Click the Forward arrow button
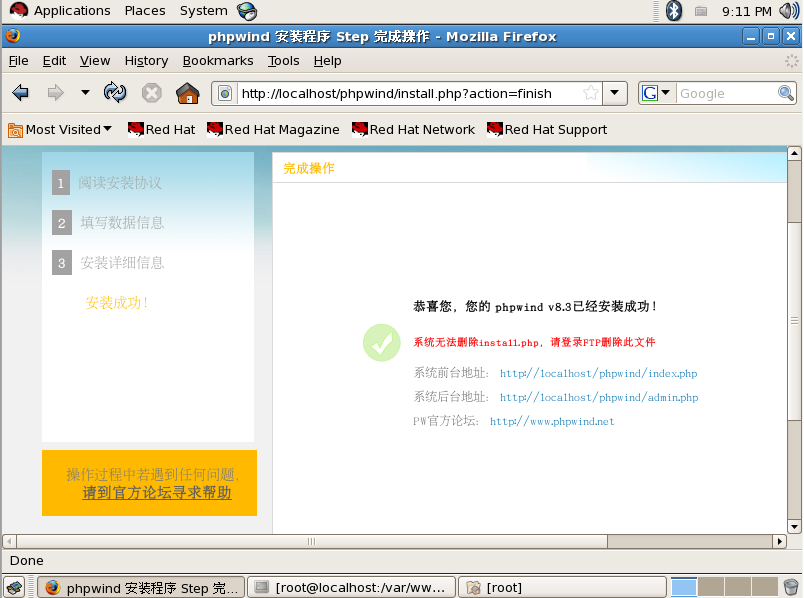Screen dimensions: 804x598 pos(55,93)
